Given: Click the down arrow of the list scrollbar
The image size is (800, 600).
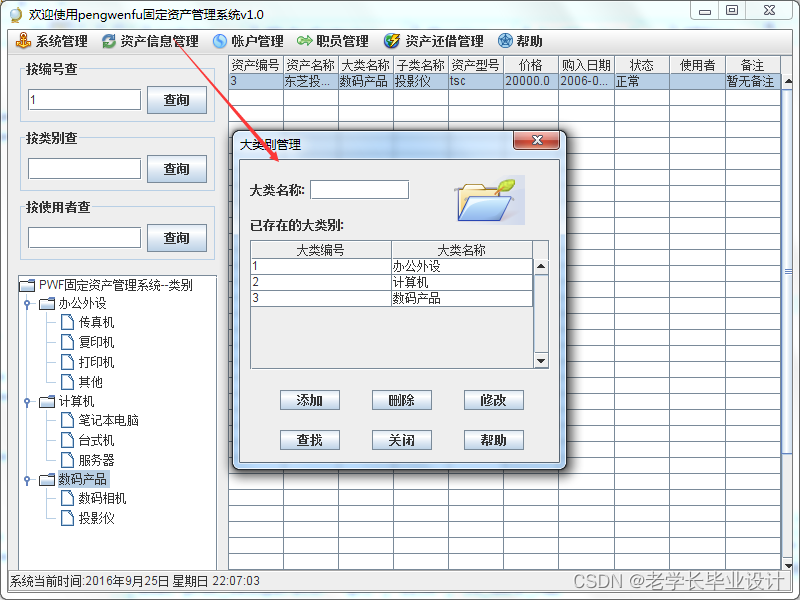Looking at the screenshot, I should click(x=541, y=361).
